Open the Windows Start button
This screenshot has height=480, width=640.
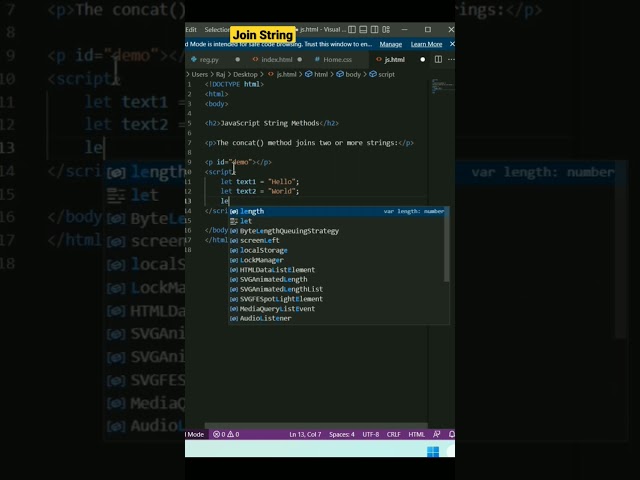tap(433, 451)
